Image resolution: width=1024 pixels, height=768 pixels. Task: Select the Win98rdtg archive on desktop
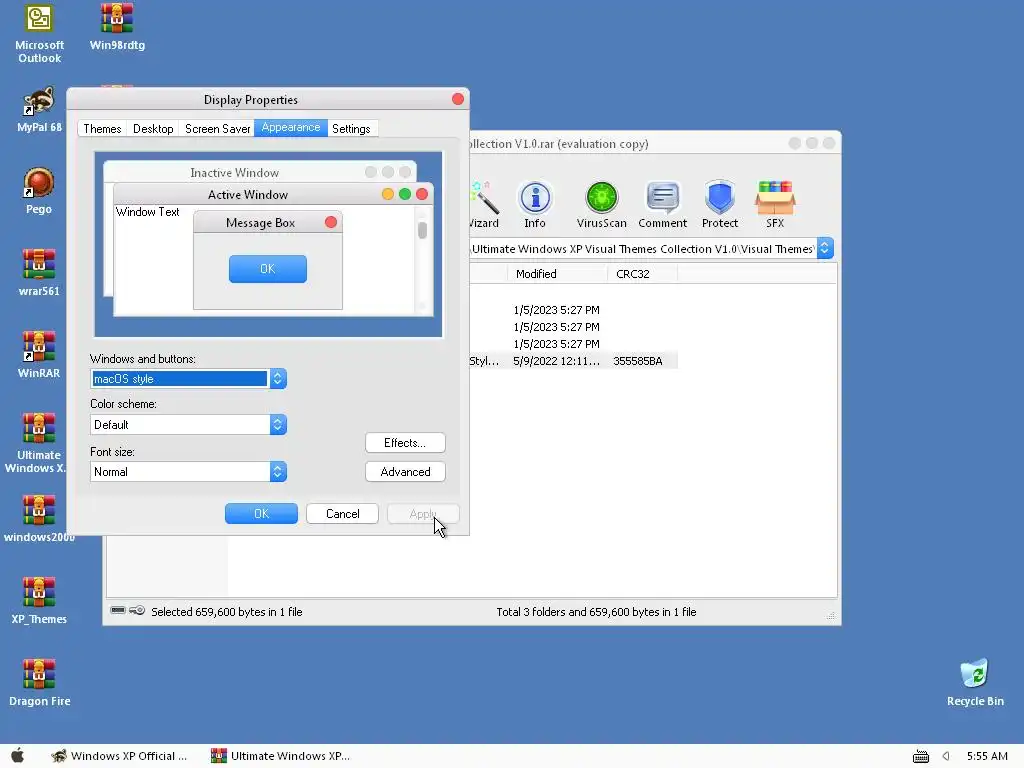tap(117, 27)
